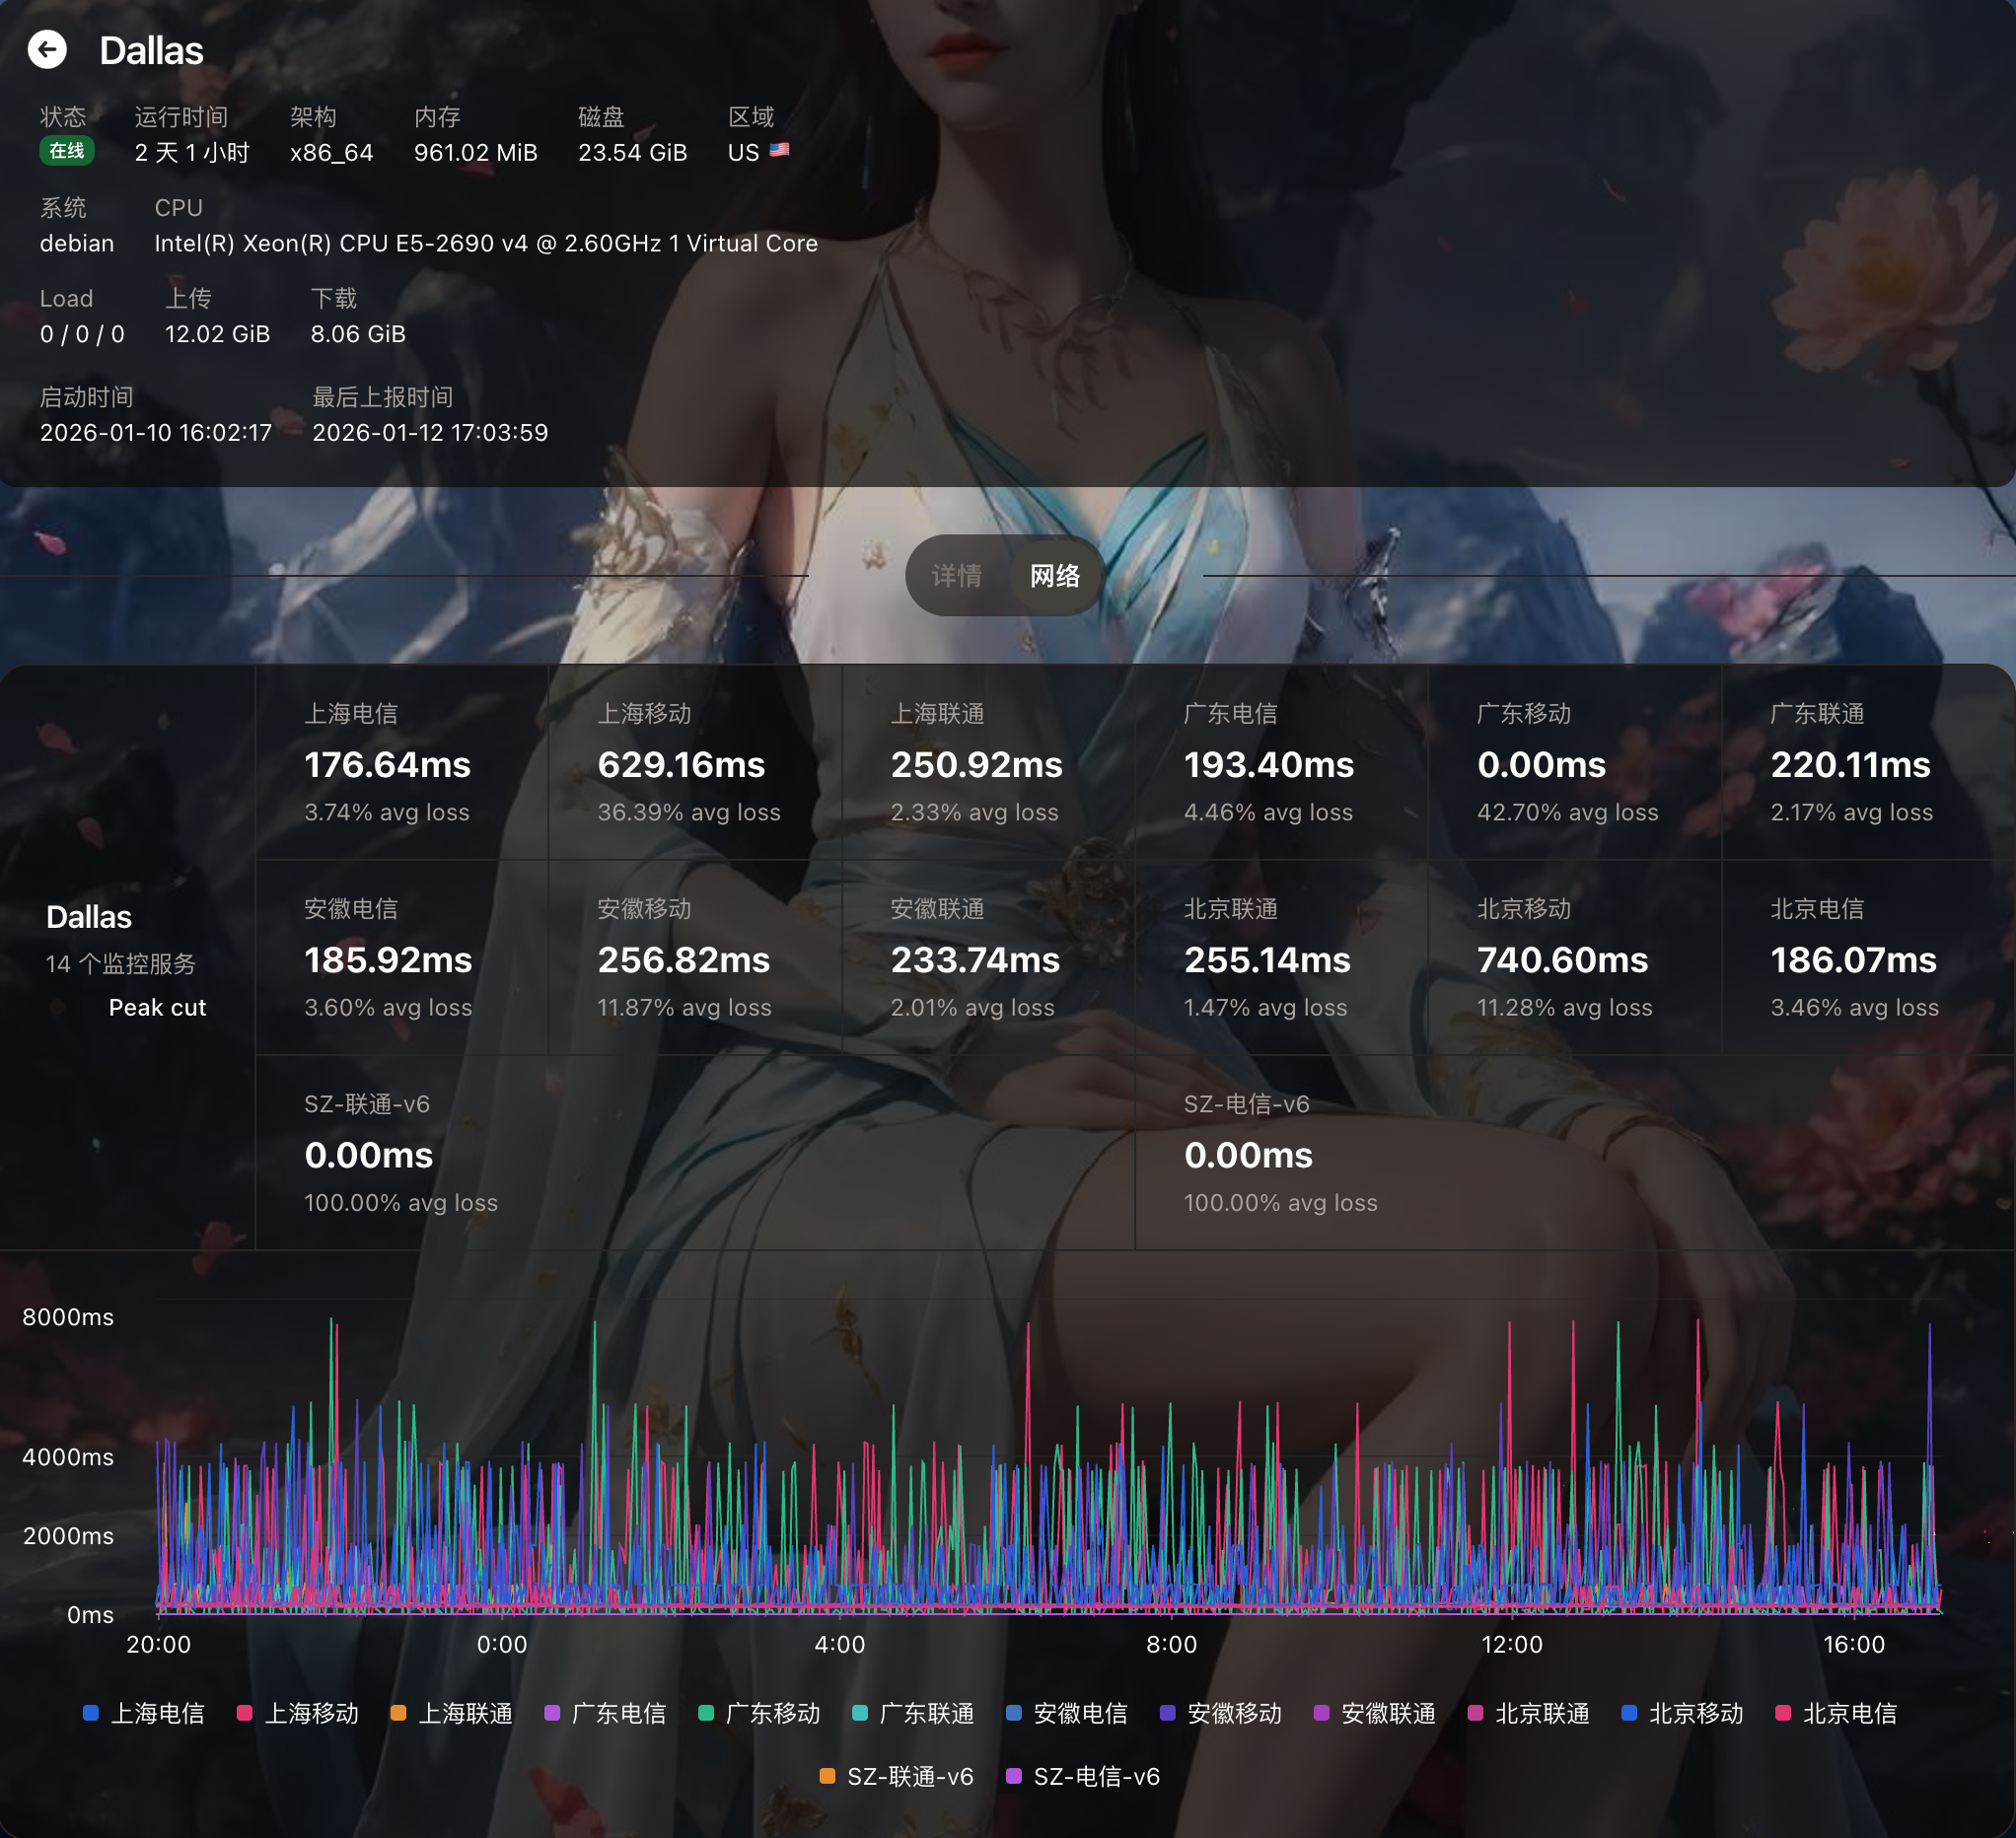Switch to the 详情 tab
Viewport: 2016px width, 1838px height.
pos(956,576)
